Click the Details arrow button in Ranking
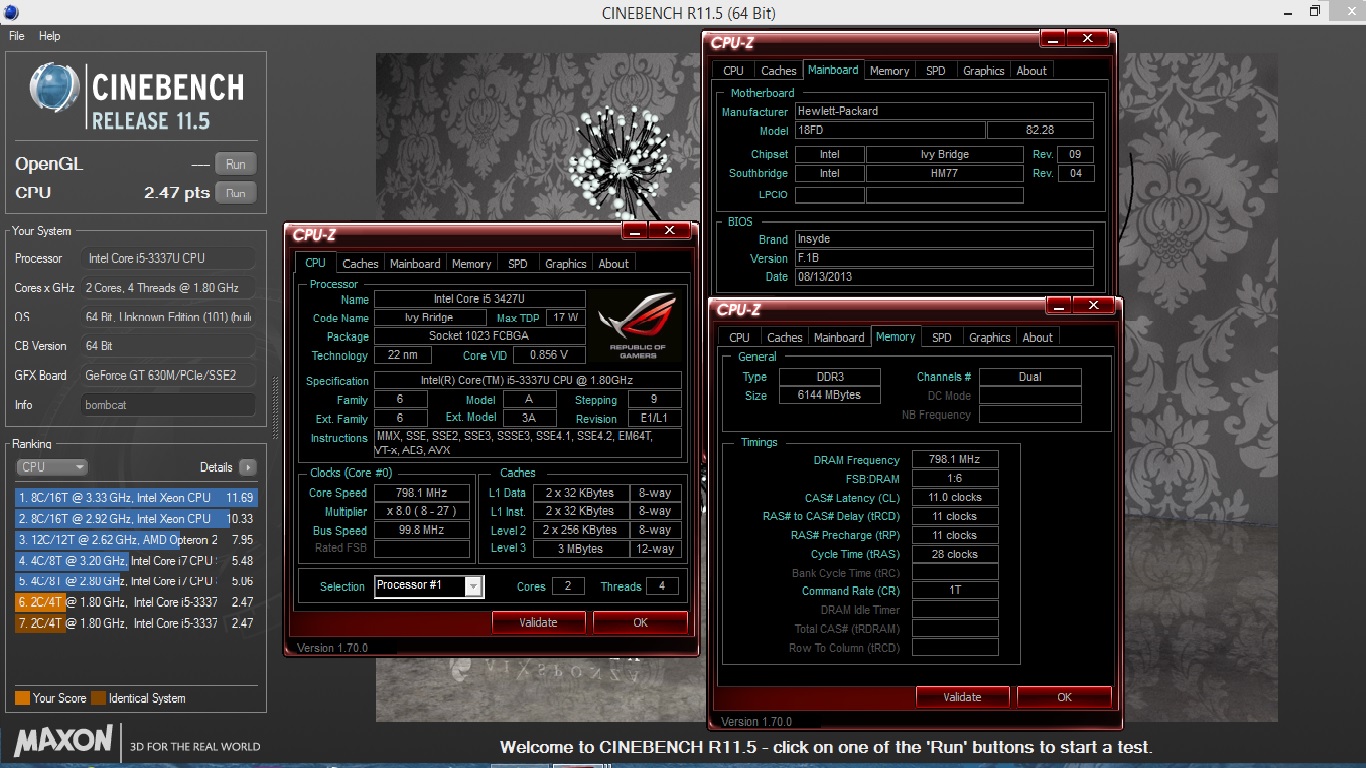 pos(247,467)
